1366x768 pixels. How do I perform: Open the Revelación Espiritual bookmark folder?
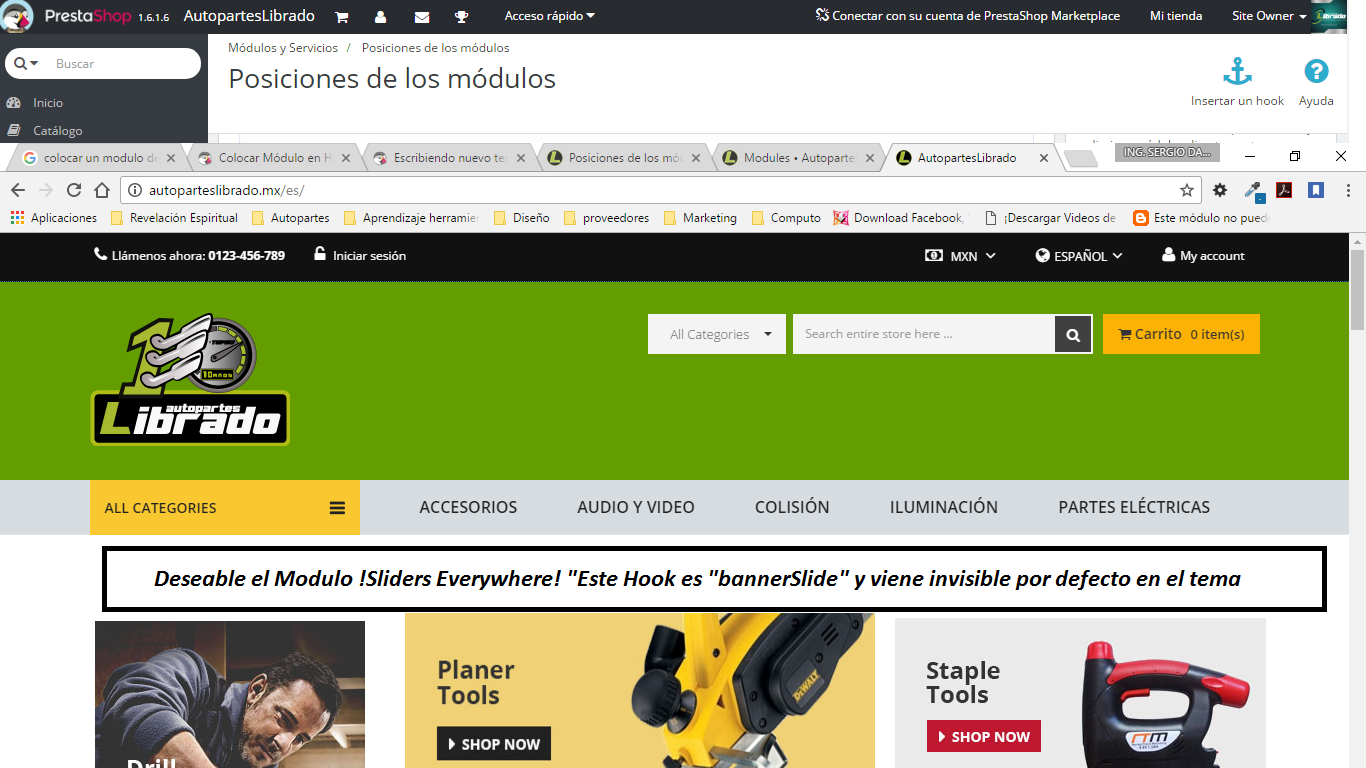(x=174, y=217)
